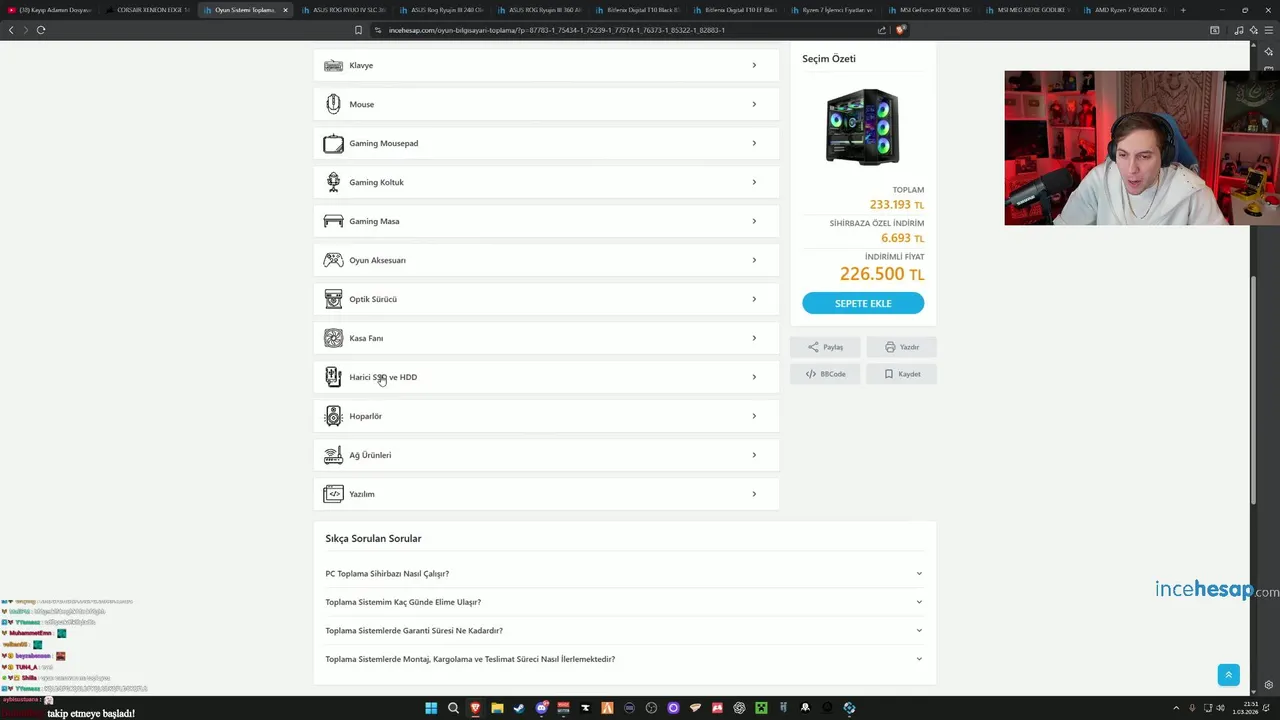Click the Yazdır print button
The width and height of the screenshot is (1280, 720).
click(902, 347)
